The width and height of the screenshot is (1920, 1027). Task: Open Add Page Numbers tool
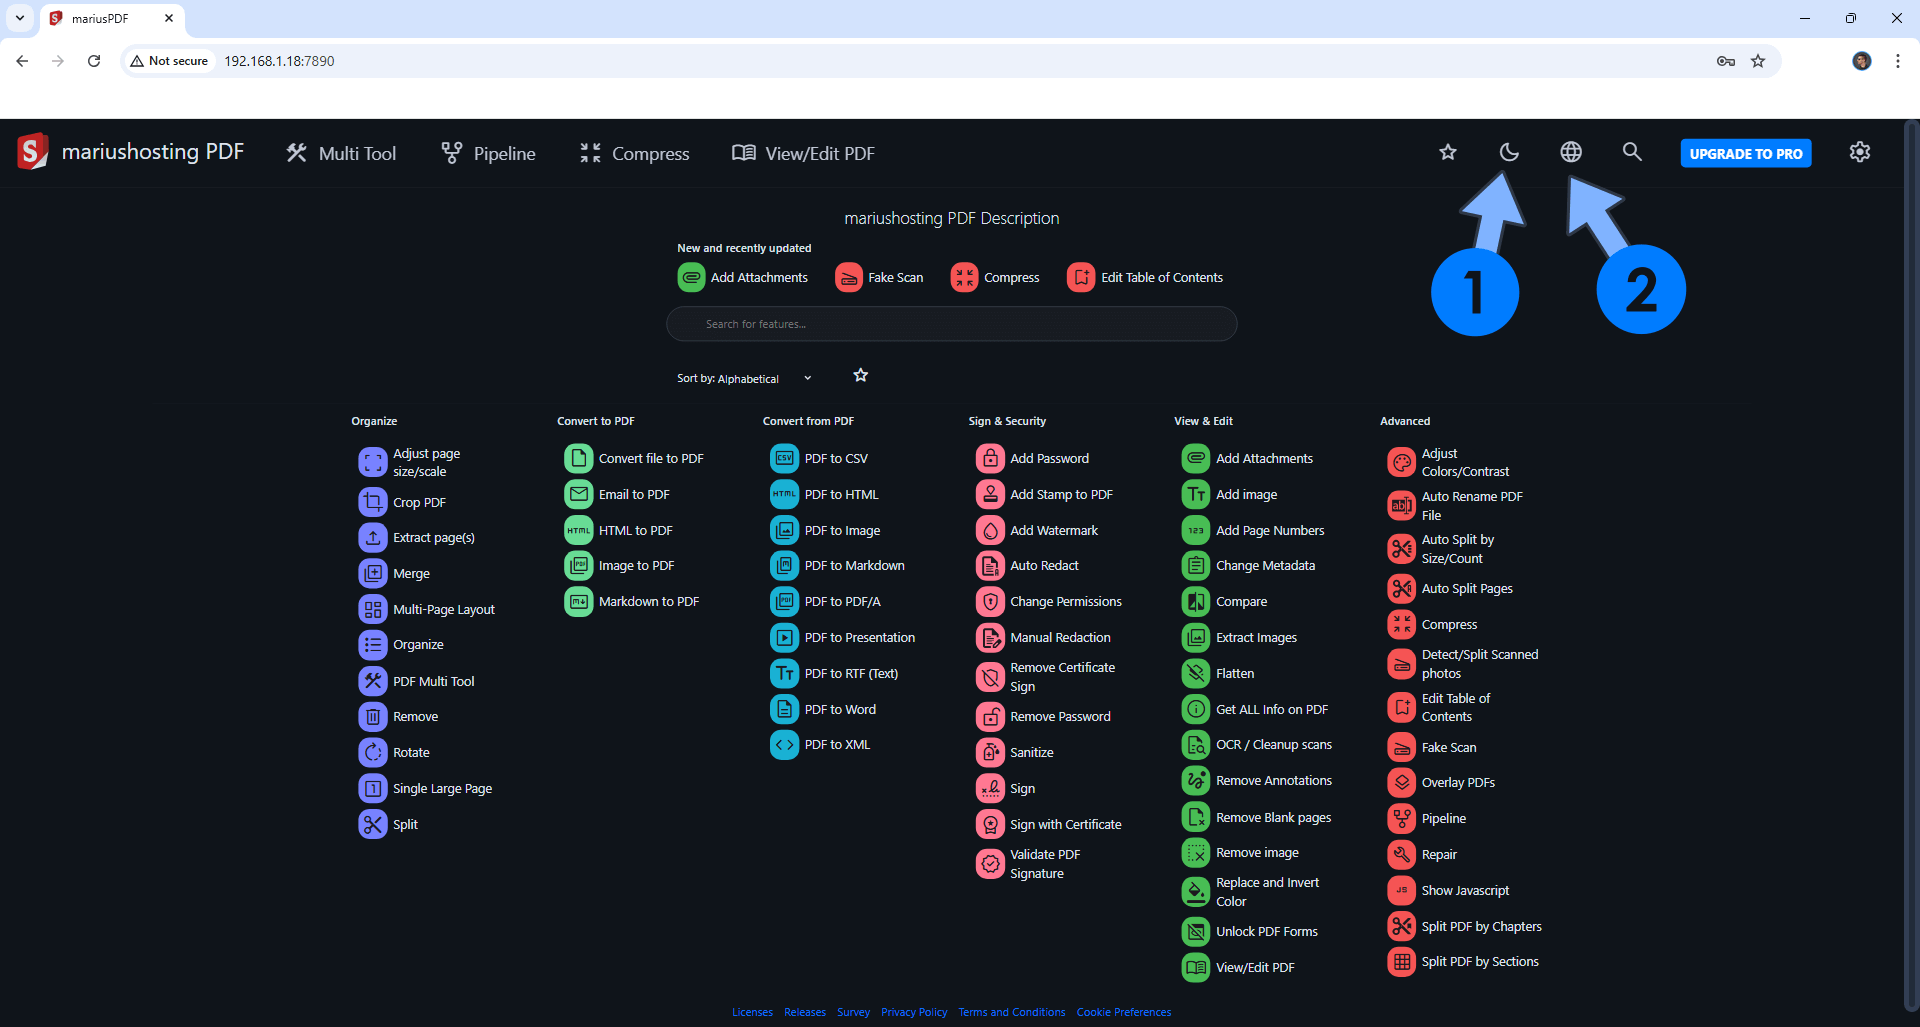[x=1254, y=530]
